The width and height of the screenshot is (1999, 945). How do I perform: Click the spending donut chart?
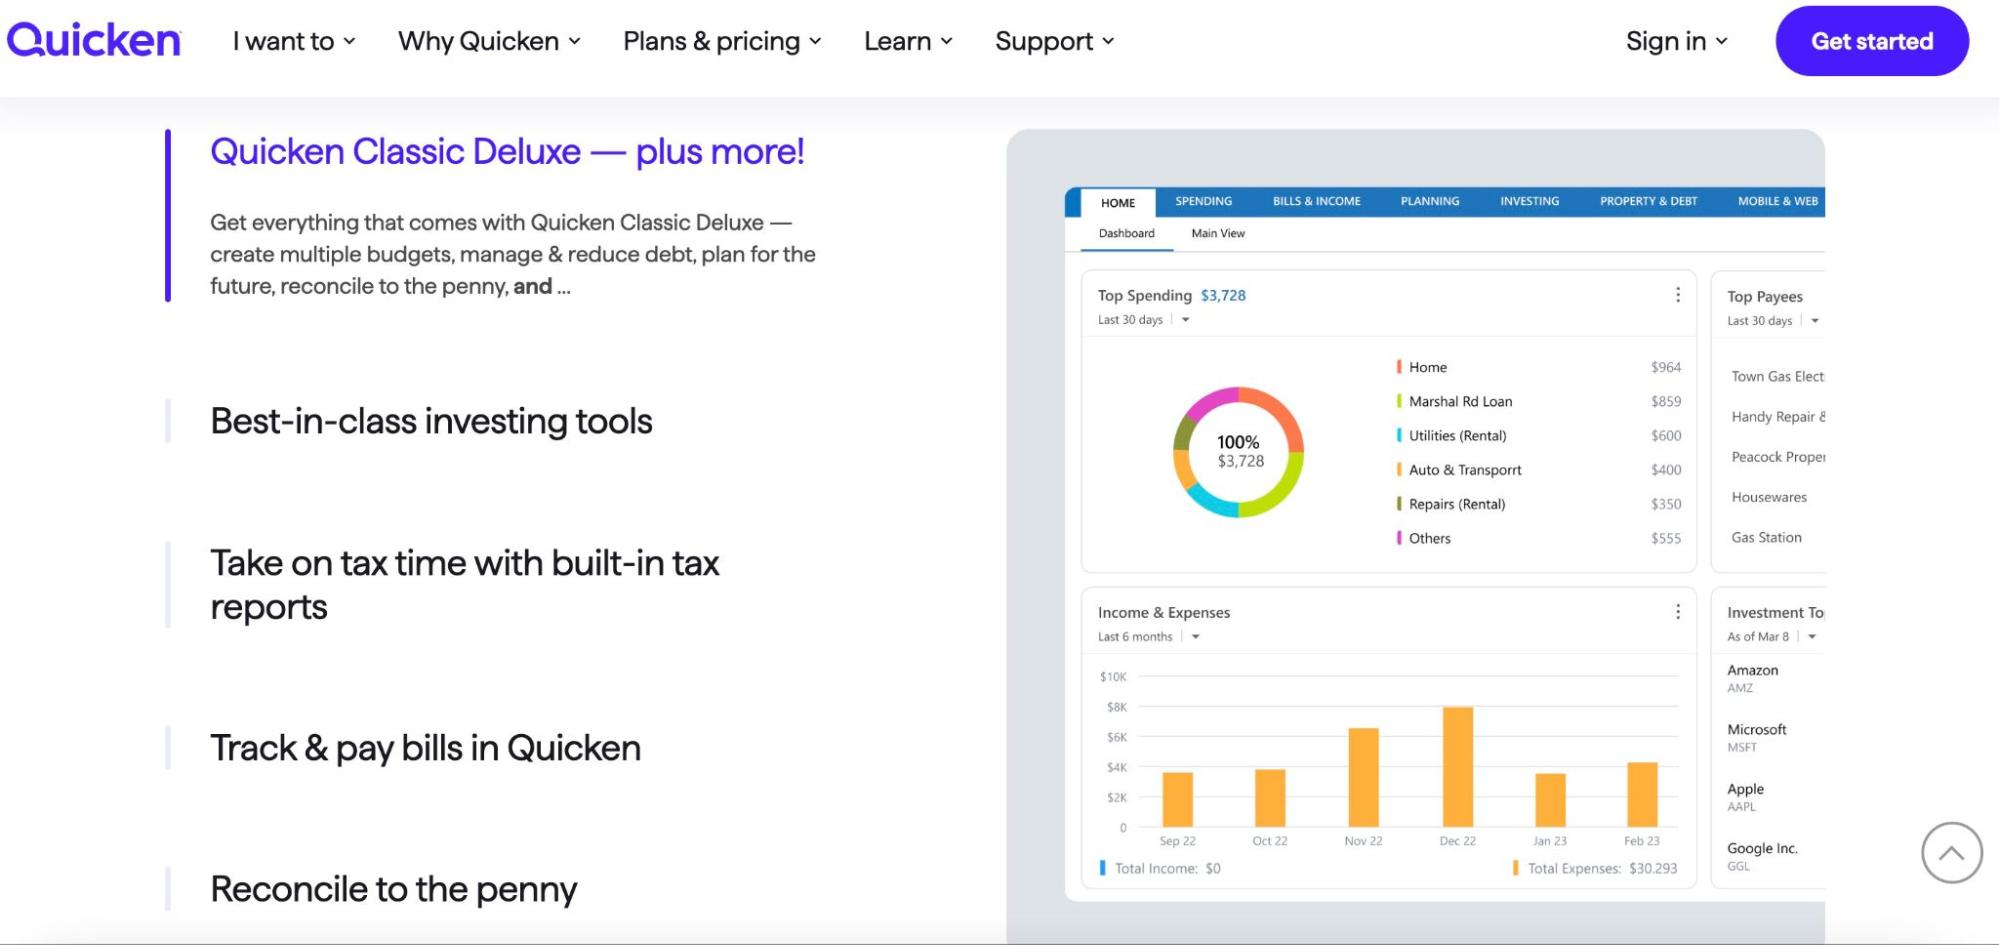coord(1238,452)
